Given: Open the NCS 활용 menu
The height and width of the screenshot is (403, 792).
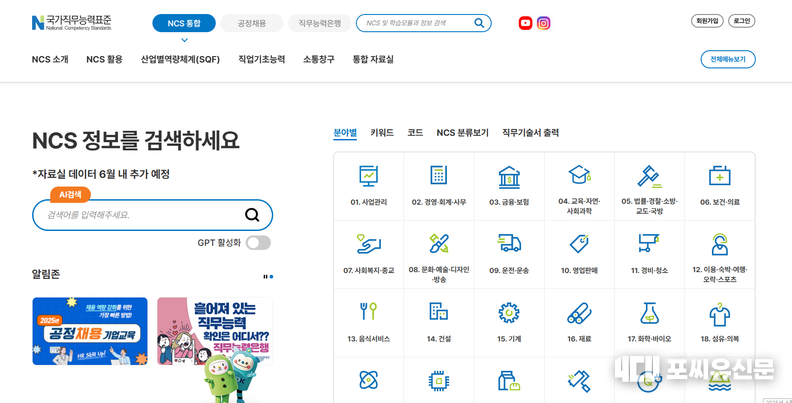Looking at the screenshot, I should 105,59.
